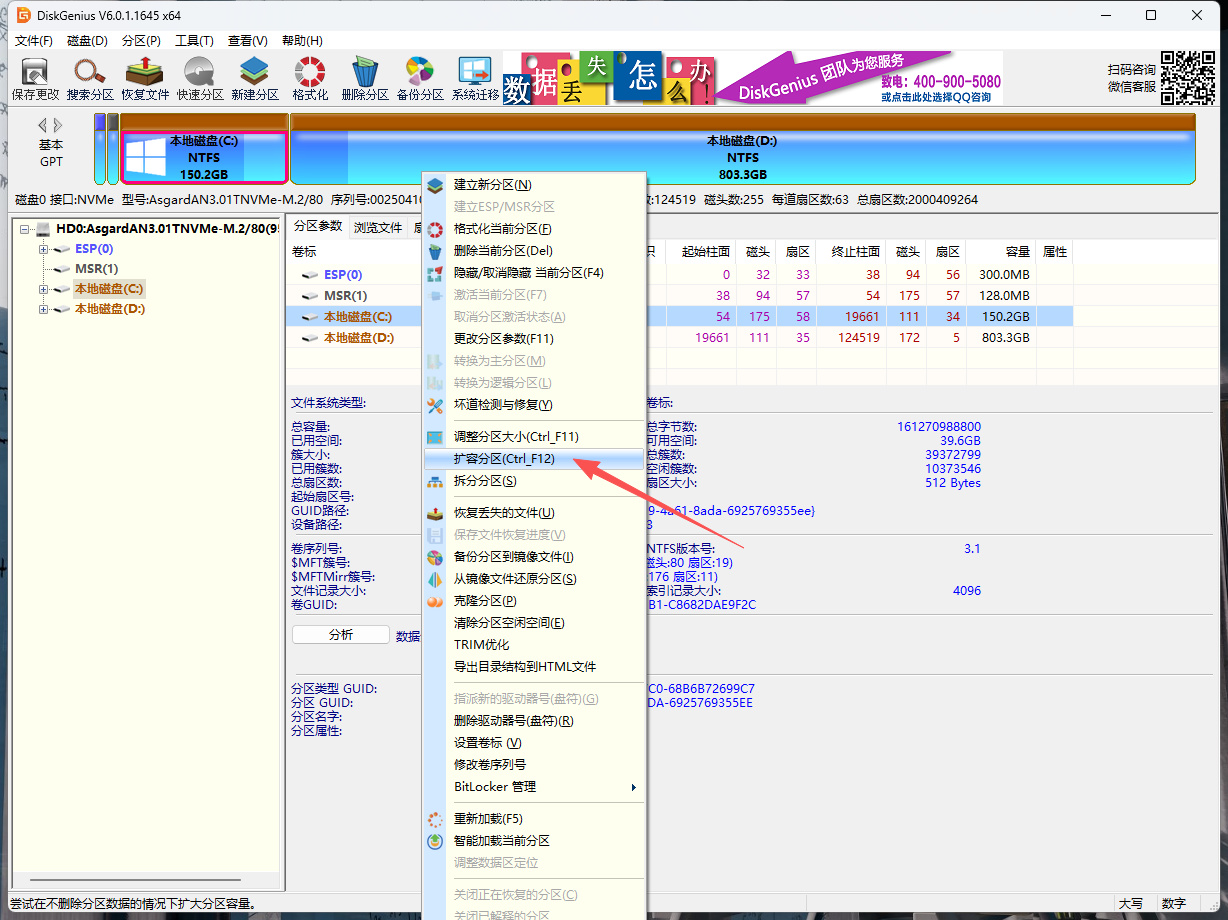Image resolution: width=1228 pixels, height=920 pixels.
Task: Select 坏道检测与修复(Y) menu entry
Action: (534, 405)
